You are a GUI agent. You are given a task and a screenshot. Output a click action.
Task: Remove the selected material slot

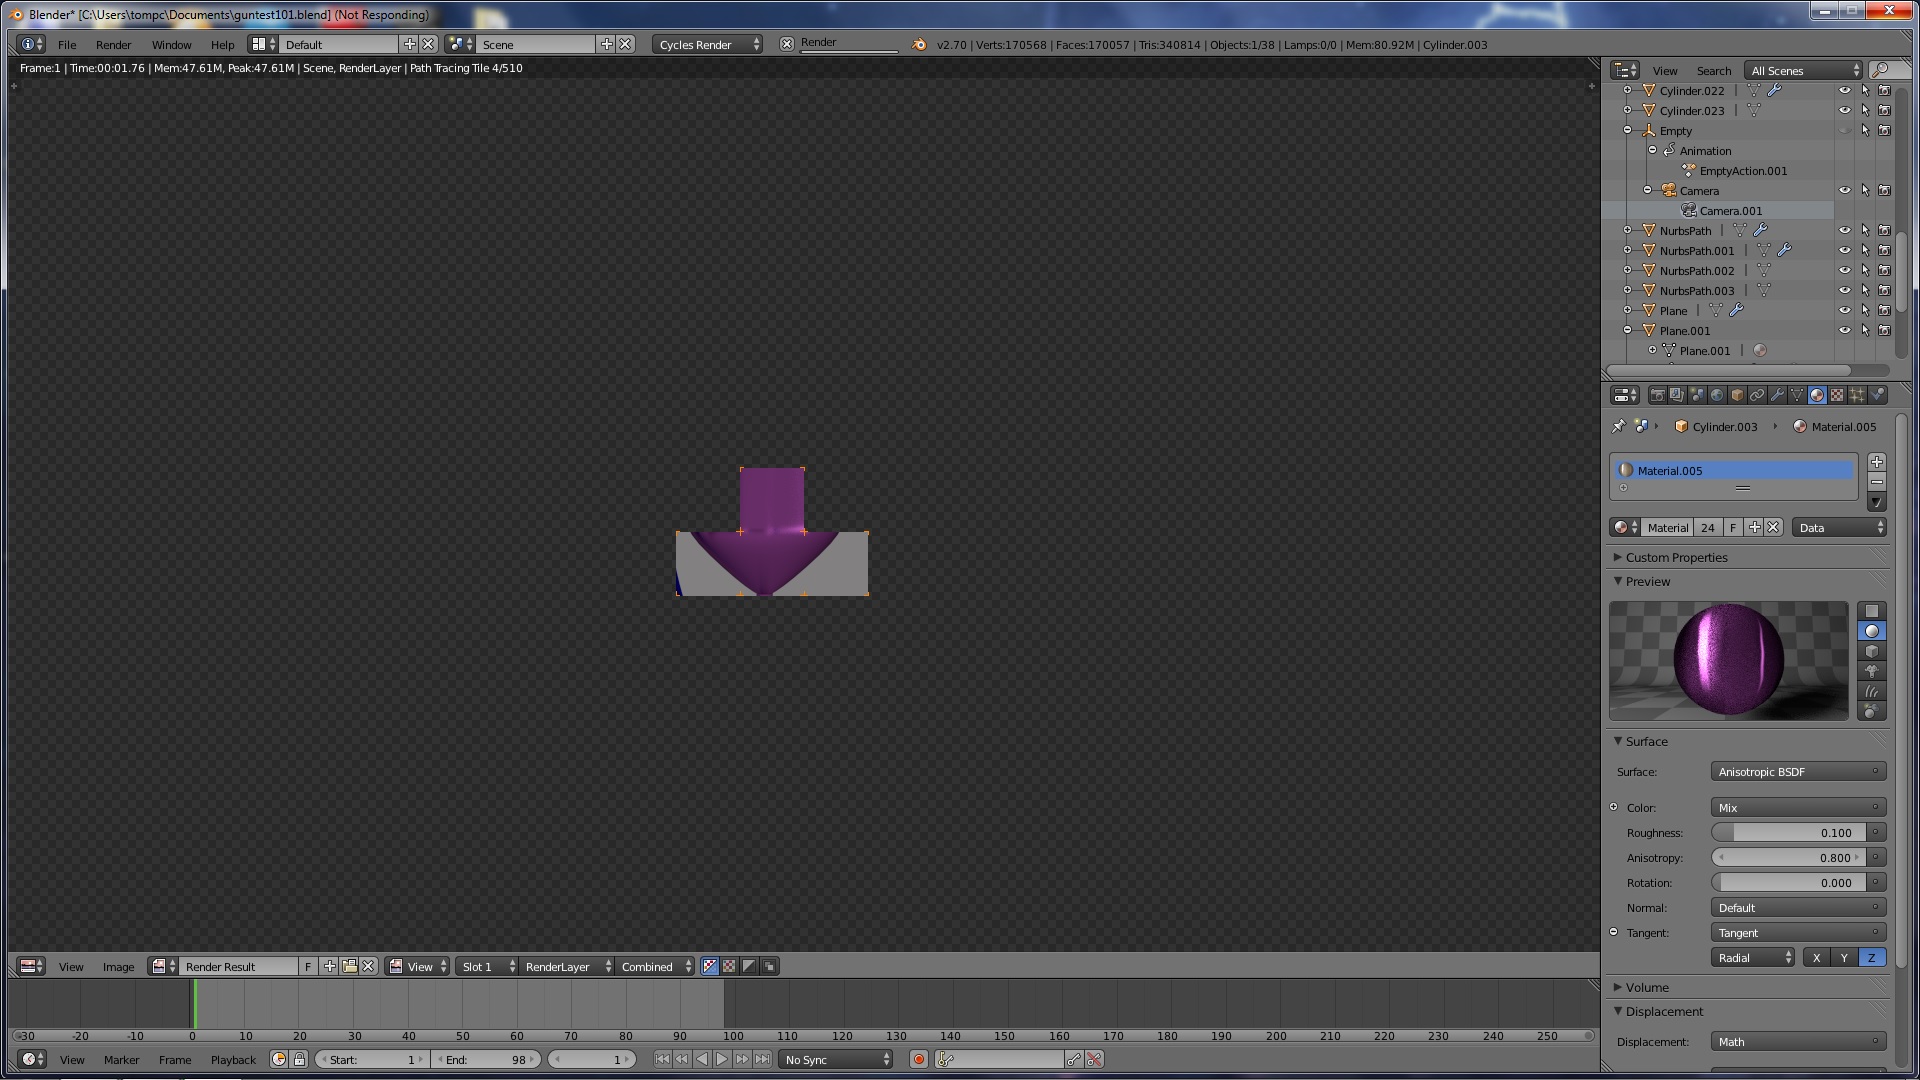tap(1877, 482)
